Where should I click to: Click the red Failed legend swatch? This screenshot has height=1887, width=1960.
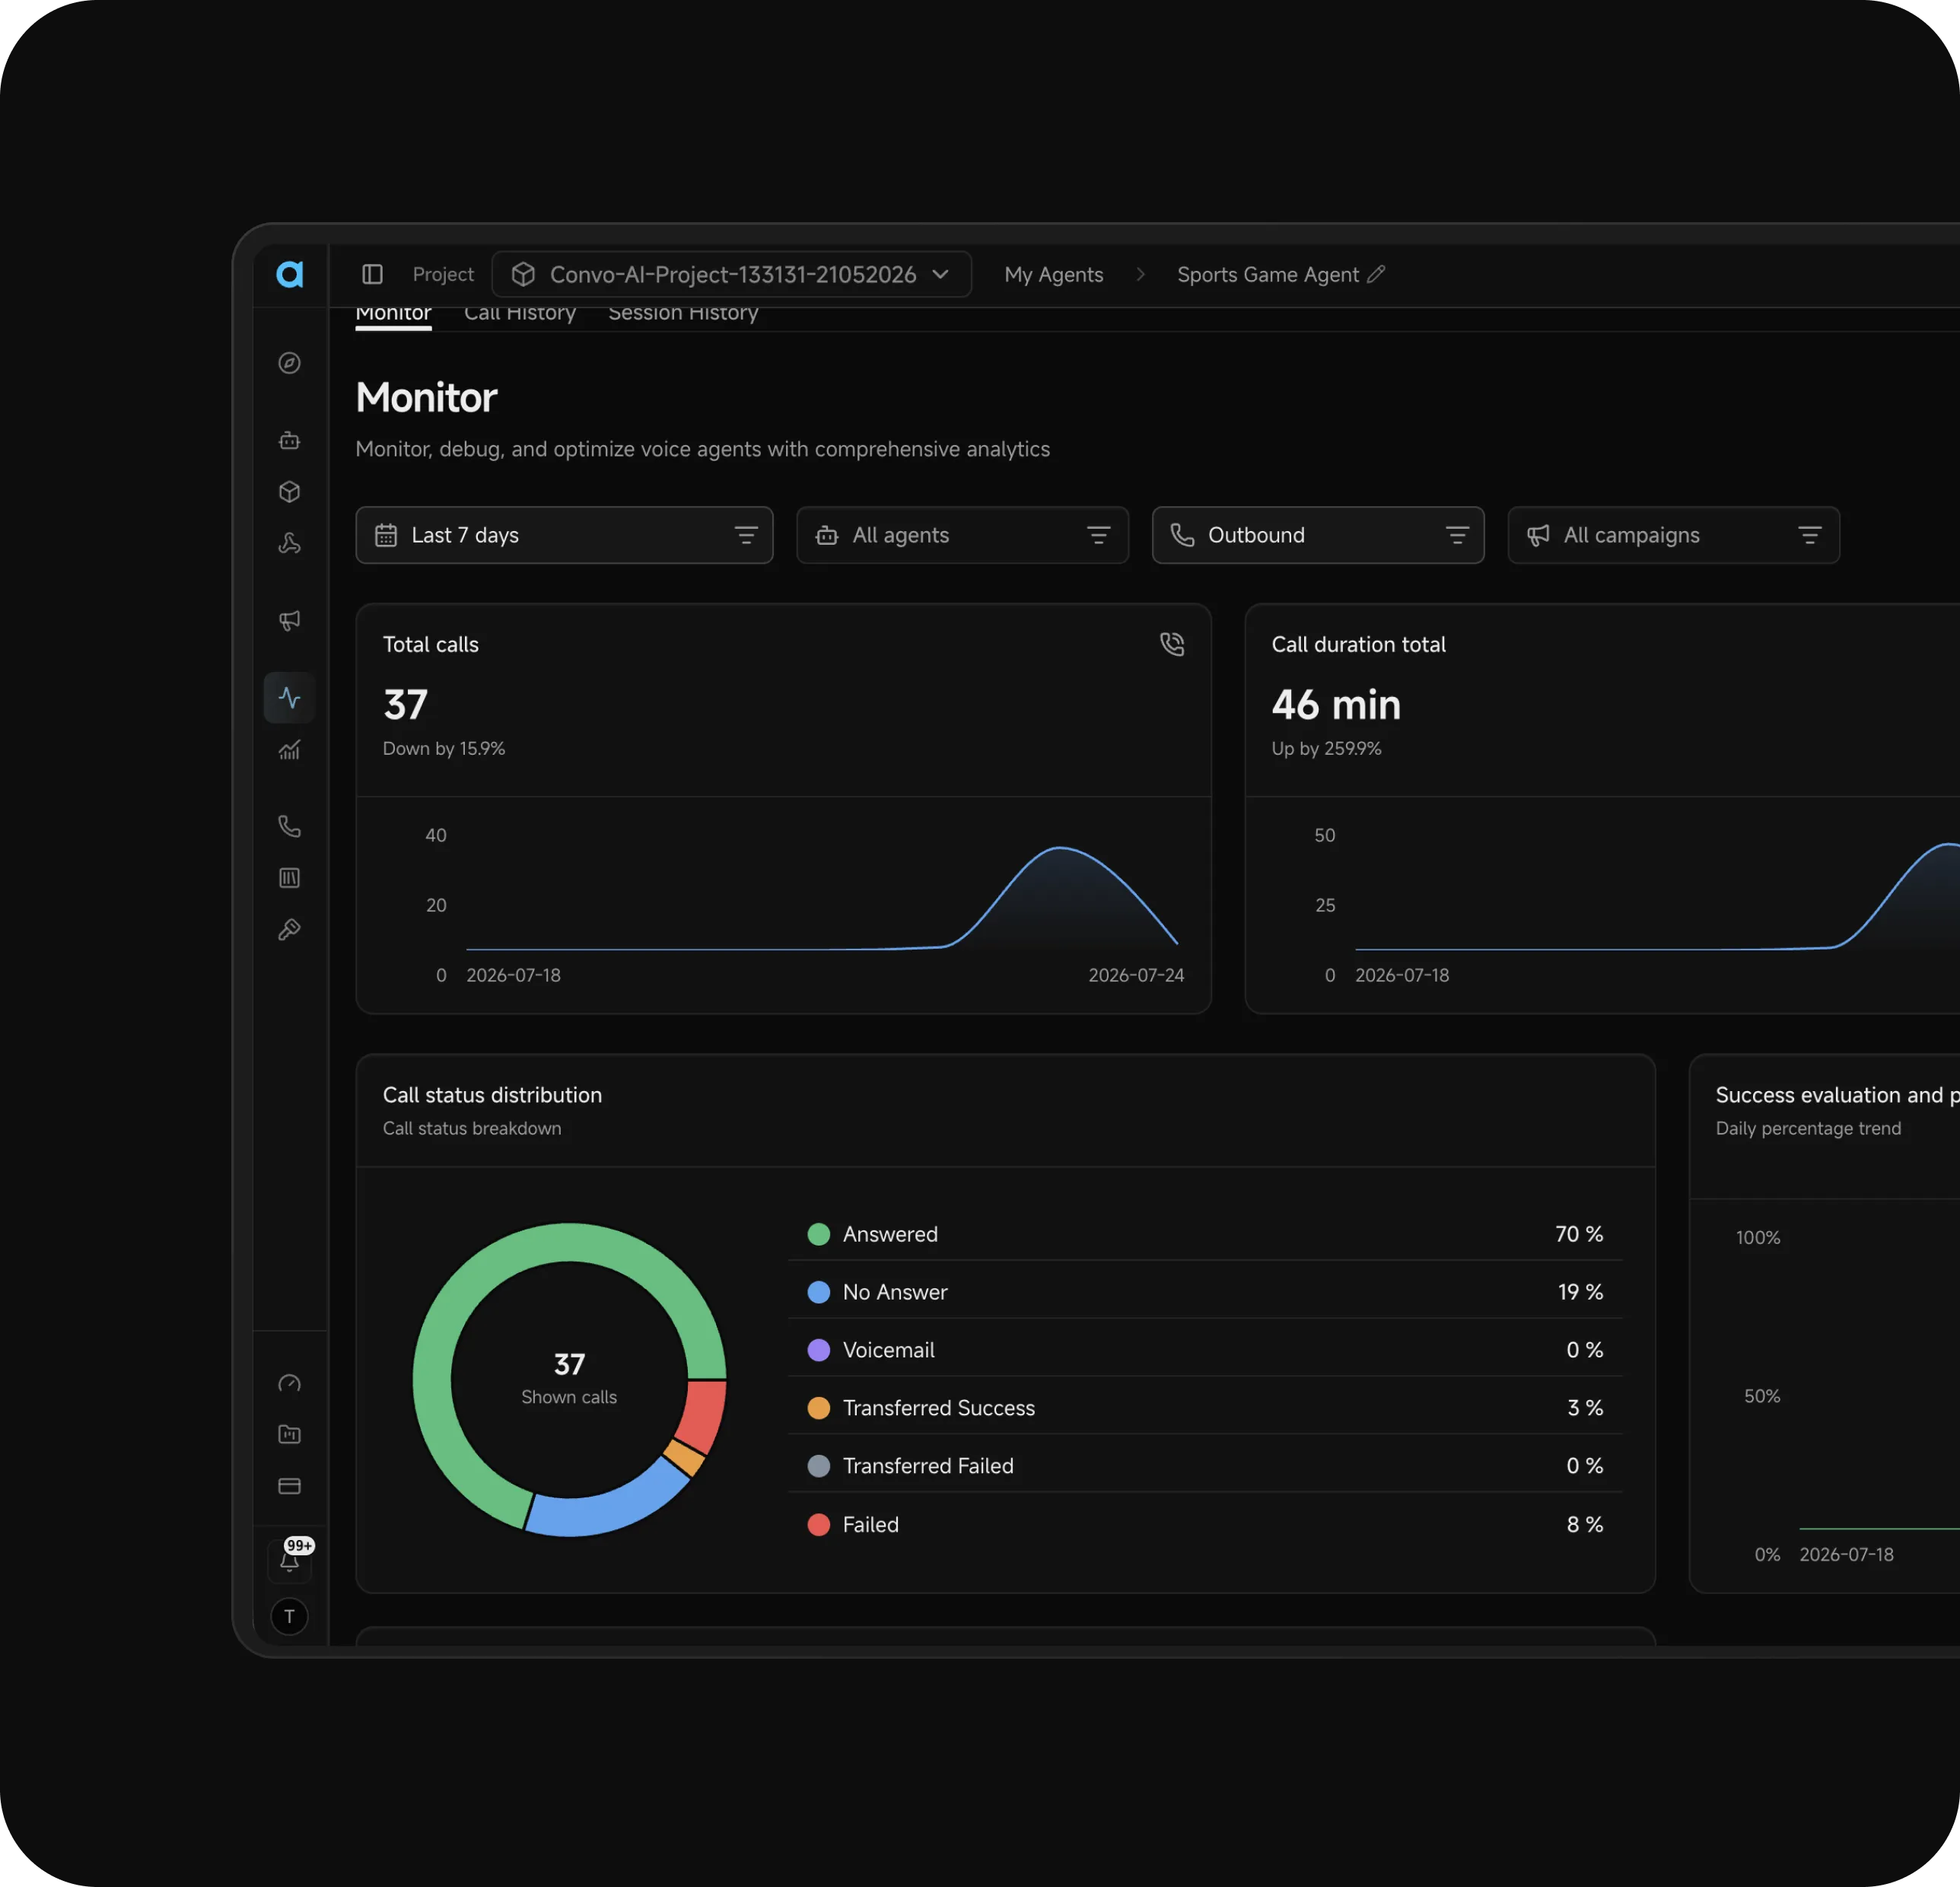click(819, 1524)
